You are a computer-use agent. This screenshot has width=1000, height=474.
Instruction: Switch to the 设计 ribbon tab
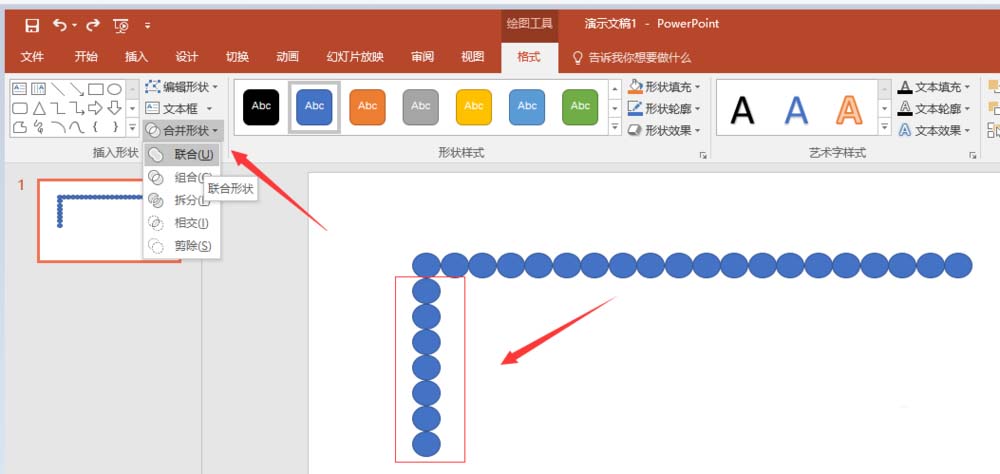tap(186, 57)
